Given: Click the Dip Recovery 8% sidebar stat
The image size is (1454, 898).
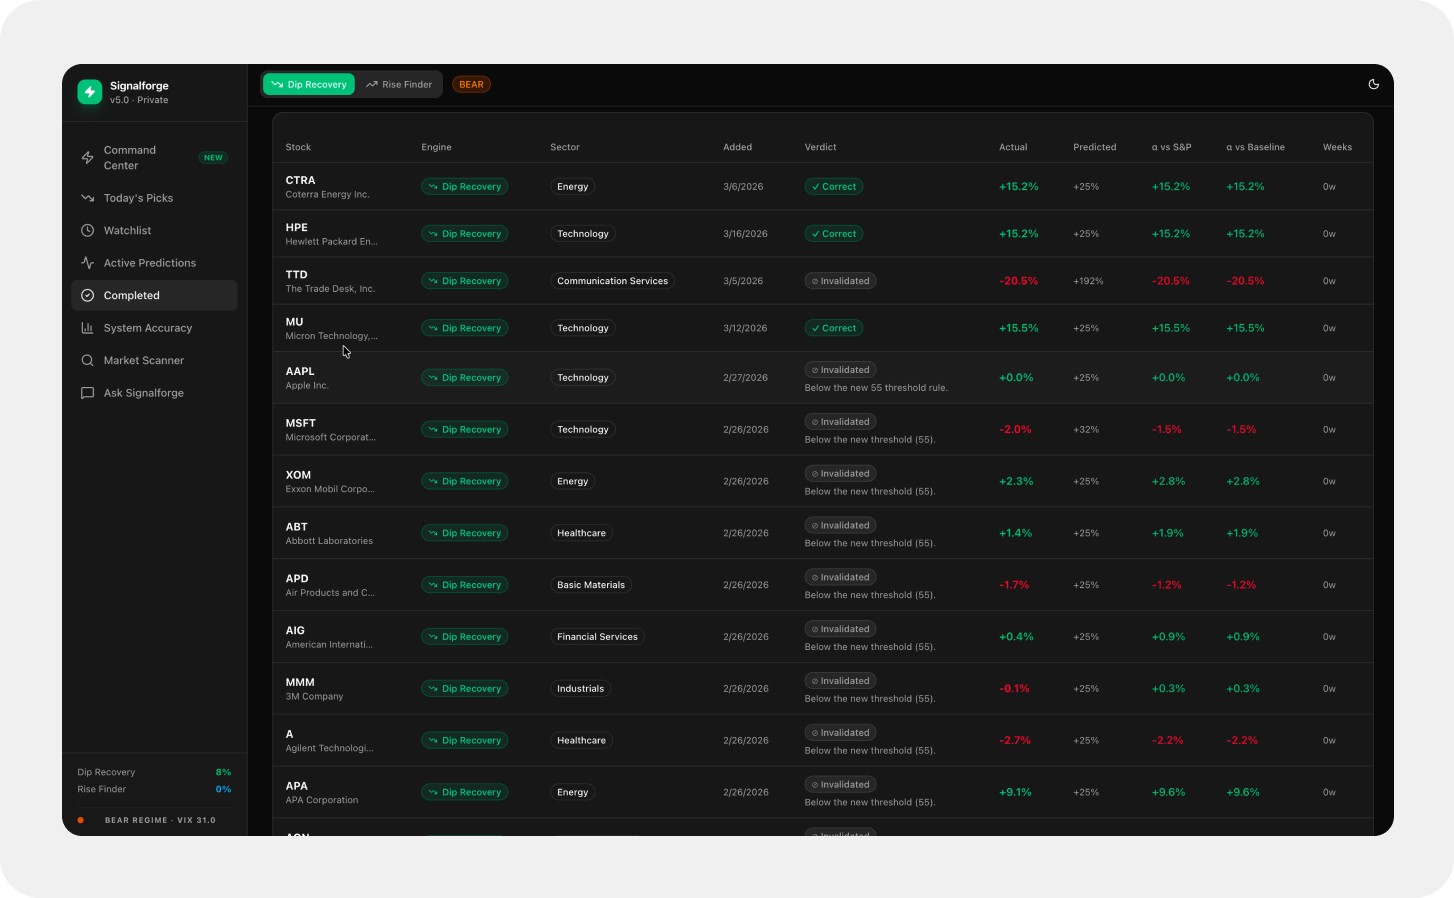Looking at the screenshot, I should click(x=154, y=772).
